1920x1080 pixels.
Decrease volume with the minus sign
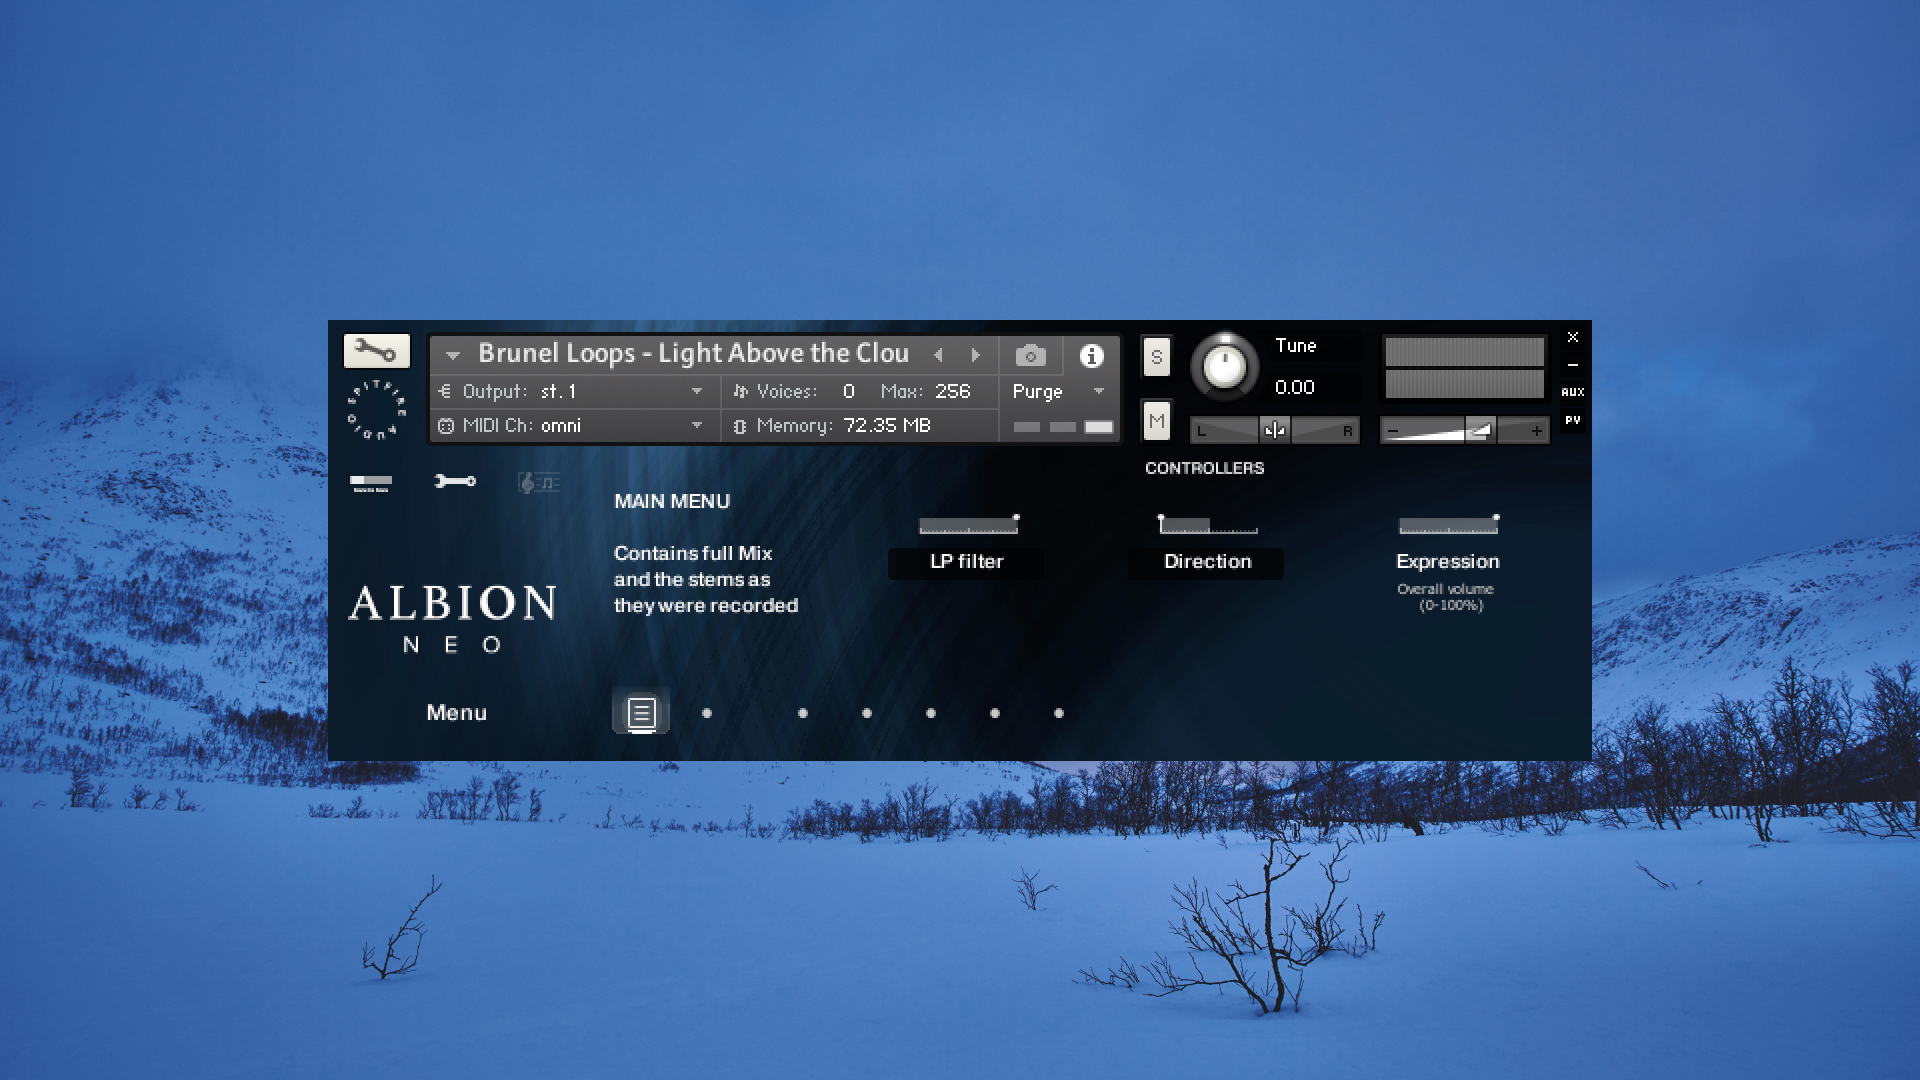1393,431
